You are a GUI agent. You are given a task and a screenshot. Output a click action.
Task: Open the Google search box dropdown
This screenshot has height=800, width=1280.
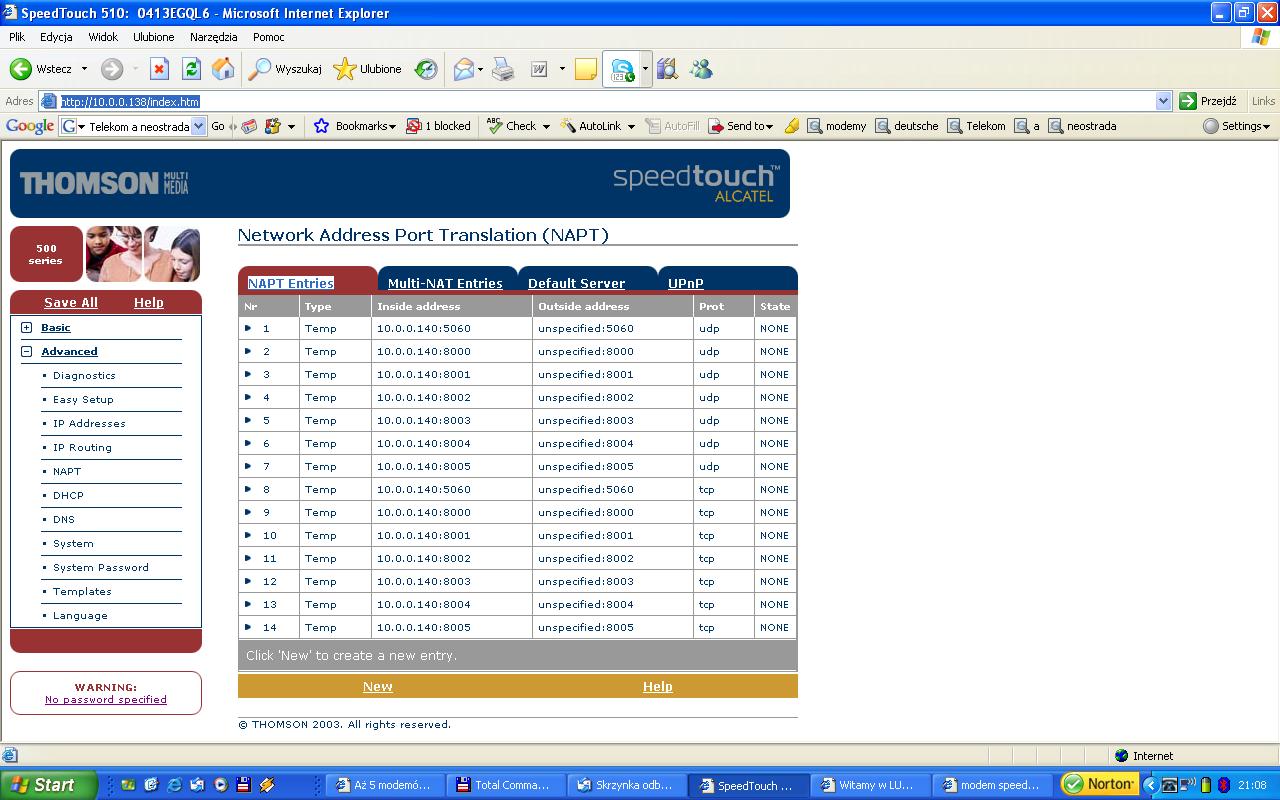pos(198,126)
